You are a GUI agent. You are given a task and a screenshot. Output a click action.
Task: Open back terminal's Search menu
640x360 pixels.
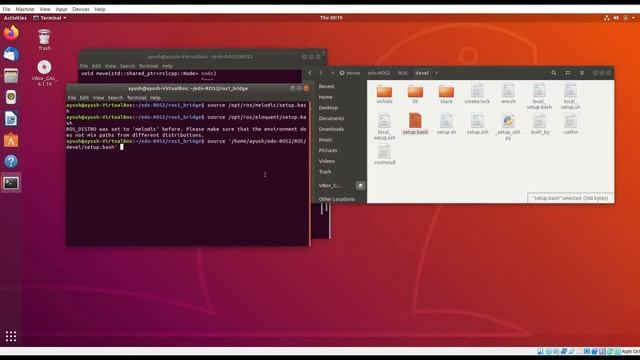point(127,66)
